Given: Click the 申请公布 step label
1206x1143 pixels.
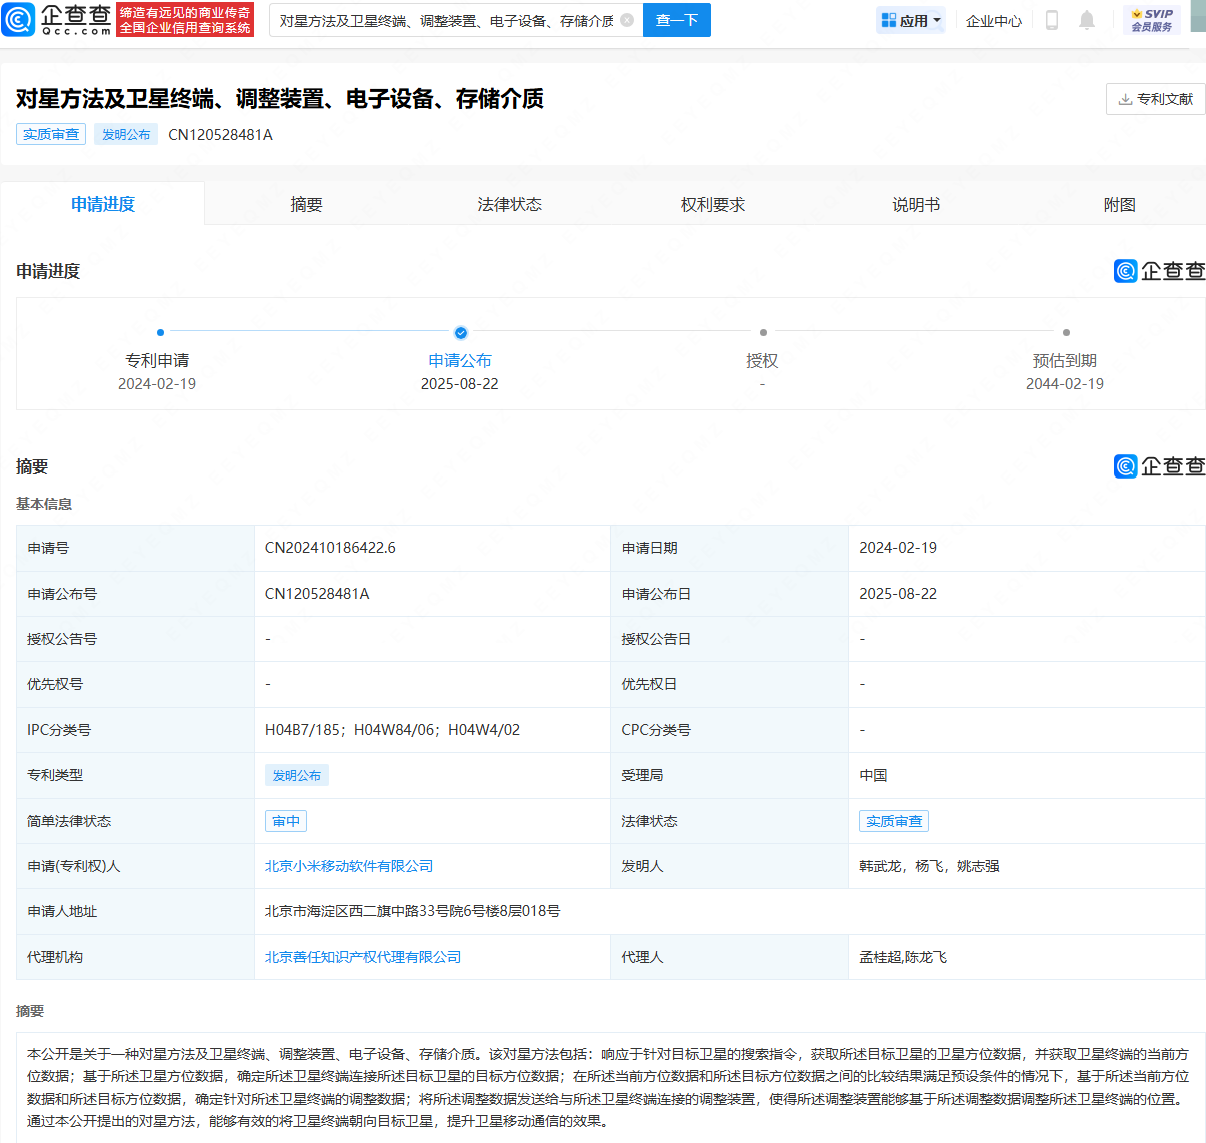Looking at the screenshot, I should tap(460, 360).
